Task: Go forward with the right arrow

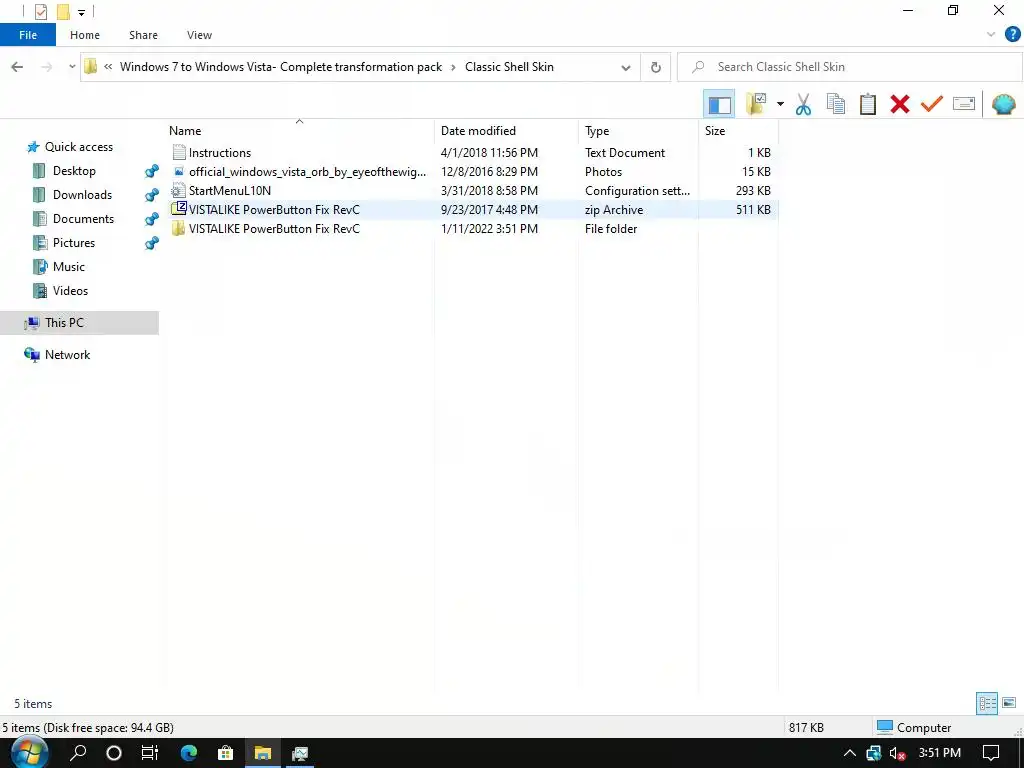Action: click(x=46, y=67)
